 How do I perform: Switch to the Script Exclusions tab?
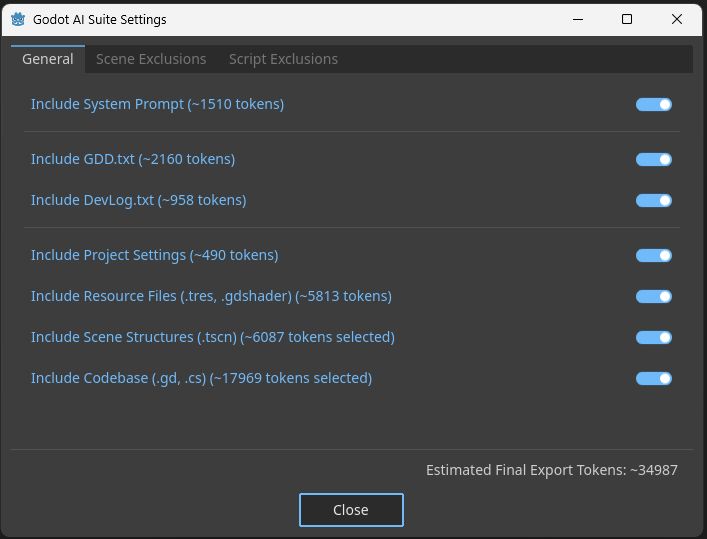283,59
